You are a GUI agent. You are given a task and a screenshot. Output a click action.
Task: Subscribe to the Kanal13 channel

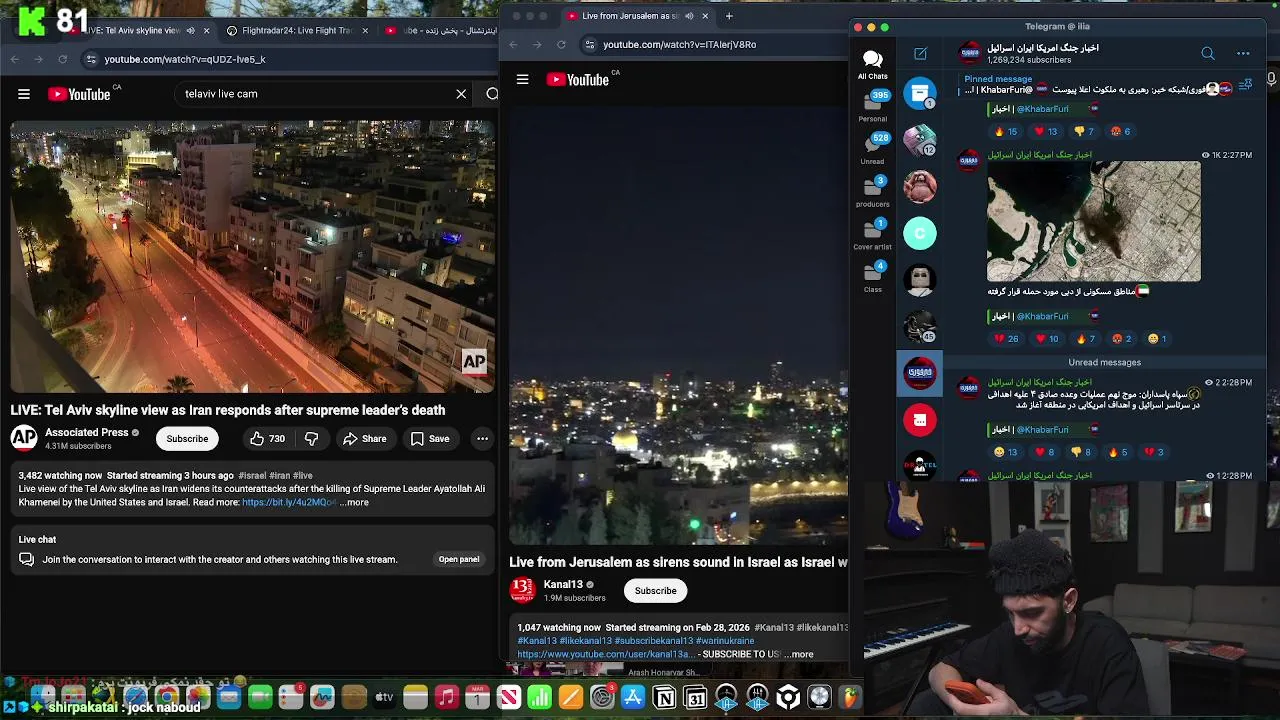click(655, 591)
